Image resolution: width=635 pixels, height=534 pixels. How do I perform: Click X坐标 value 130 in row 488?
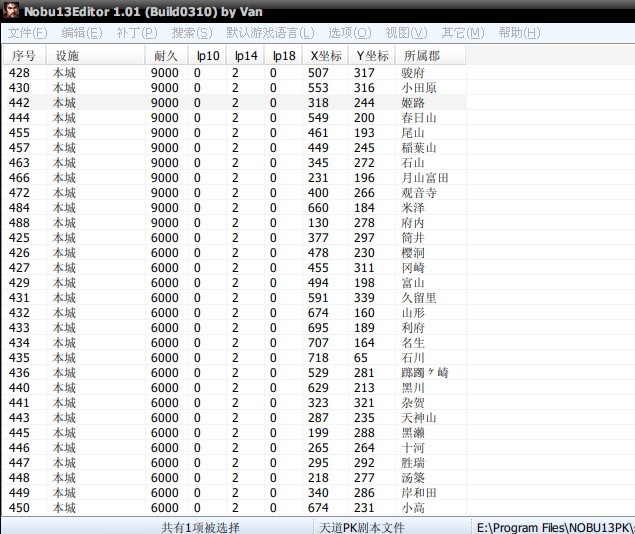318,223
